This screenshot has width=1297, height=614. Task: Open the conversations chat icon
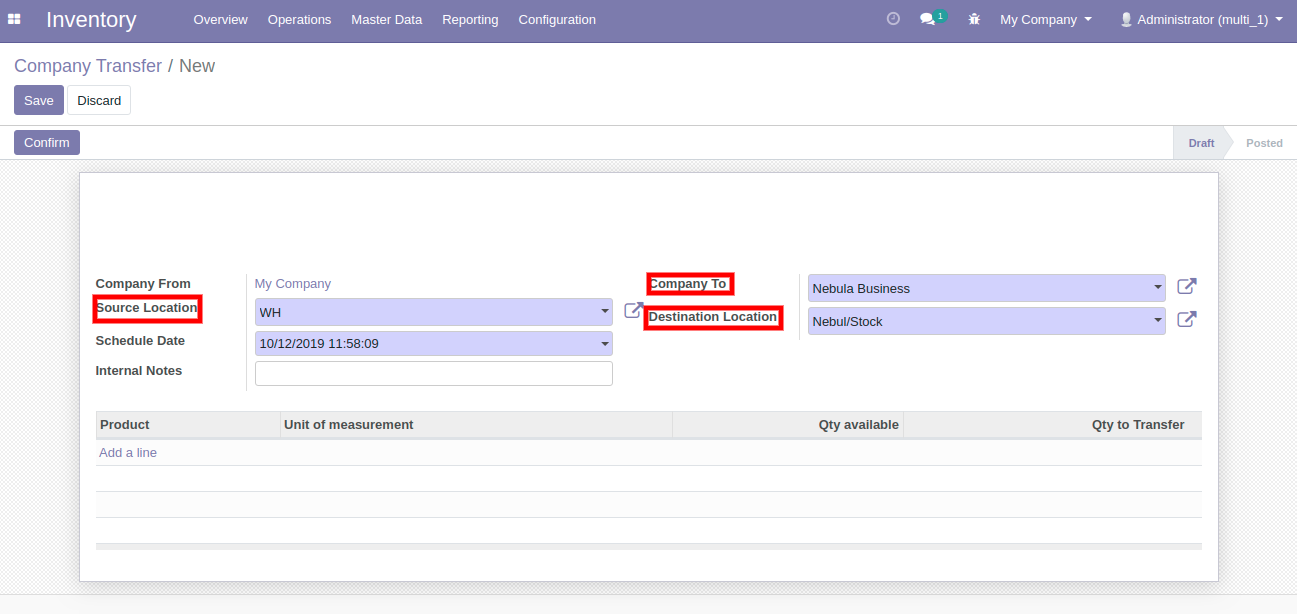pyautogui.click(x=928, y=19)
